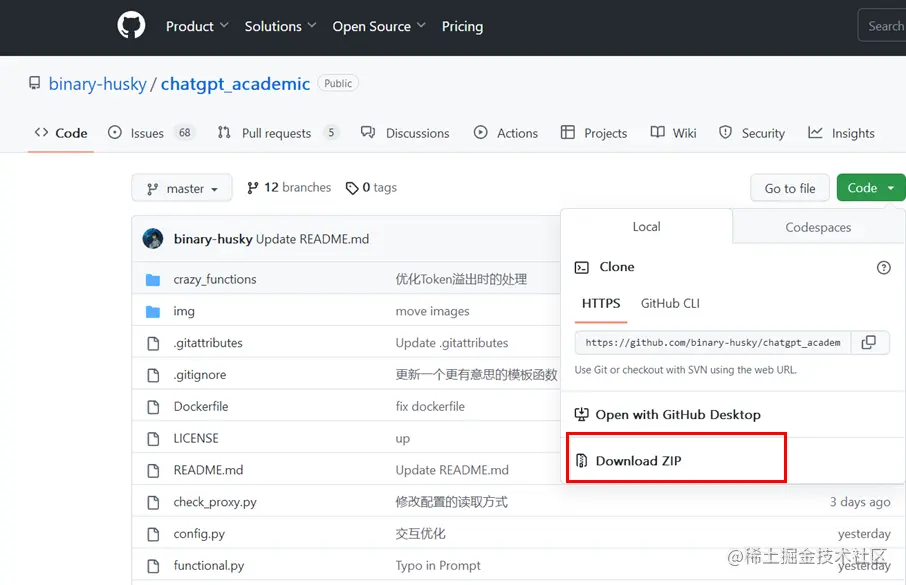Click the tag icon next to 0 tags
Viewport: 906px width, 585px height.
tap(352, 188)
